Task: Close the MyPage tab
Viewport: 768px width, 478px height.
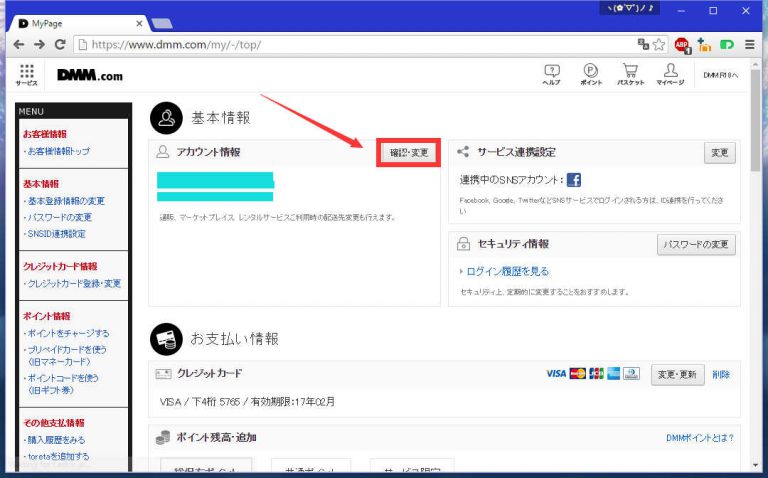Action: 139,24
